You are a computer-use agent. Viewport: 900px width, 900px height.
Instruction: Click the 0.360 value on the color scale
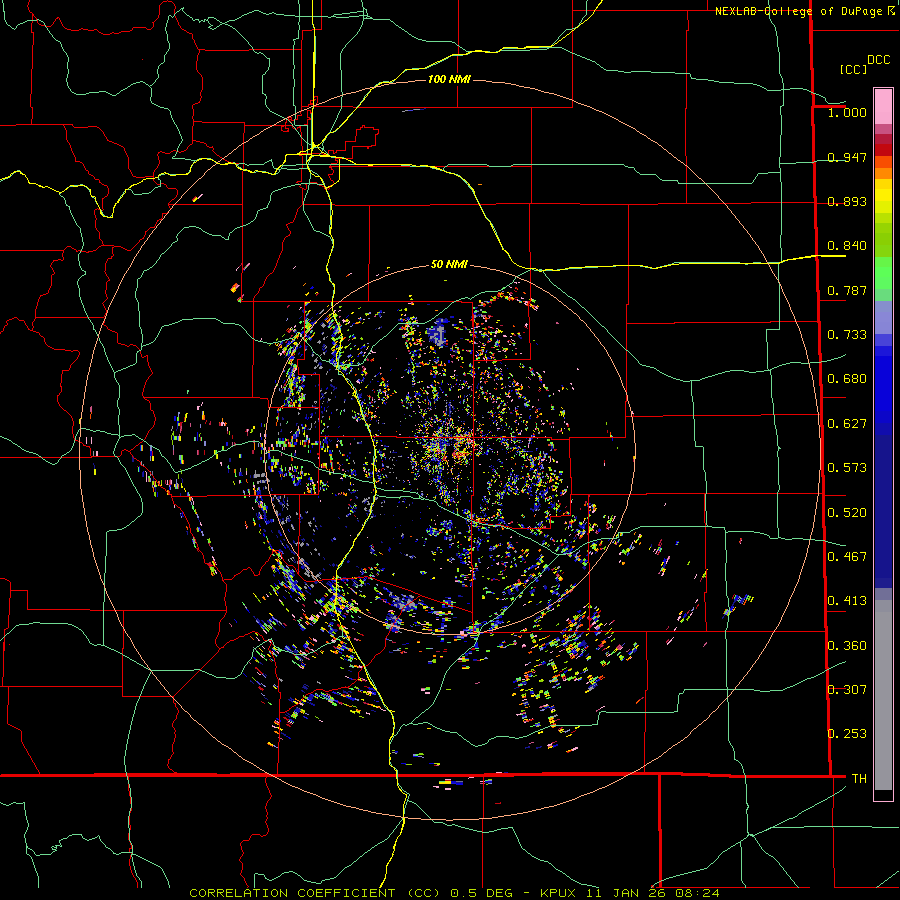point(847,646)
